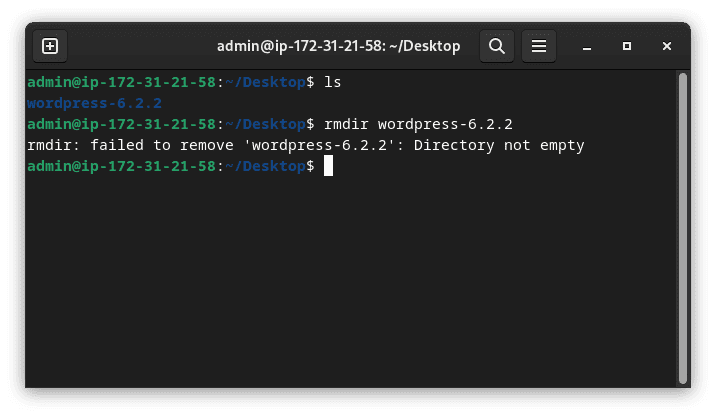This screenshot has height=416, width=716.
Task: Minimize the terminal window
Action: tap(587, 47)
